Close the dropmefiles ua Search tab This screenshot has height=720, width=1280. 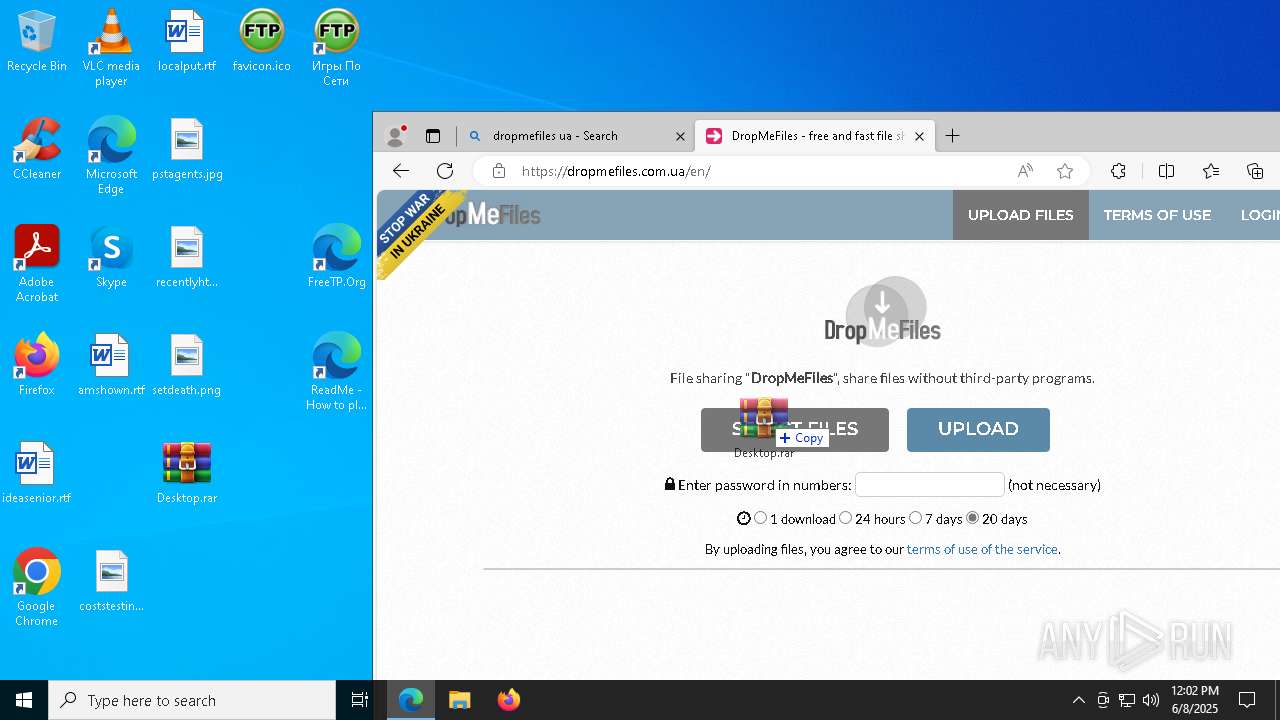(x=680, y=136)
